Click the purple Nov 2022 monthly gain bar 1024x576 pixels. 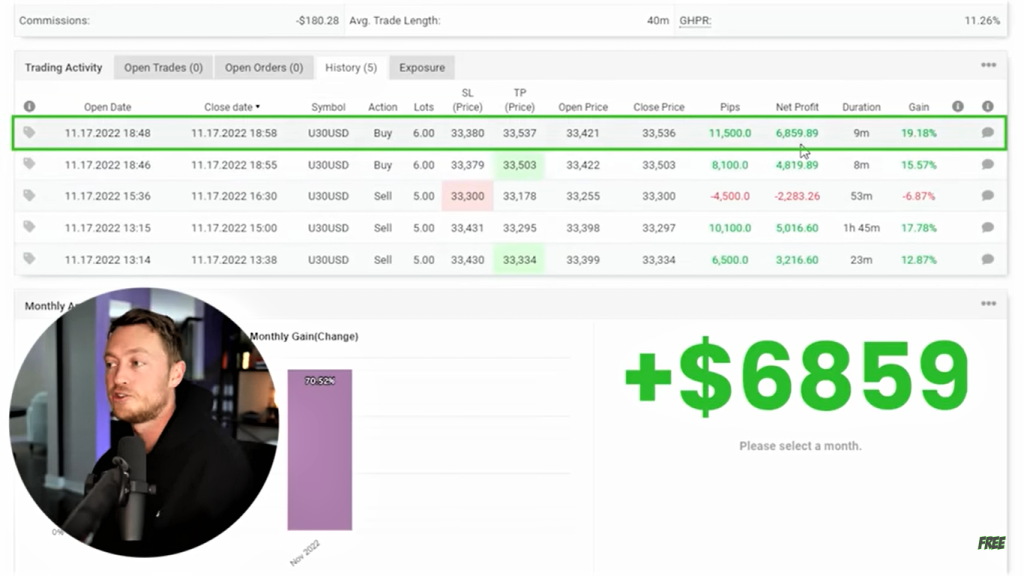point(319,450)
